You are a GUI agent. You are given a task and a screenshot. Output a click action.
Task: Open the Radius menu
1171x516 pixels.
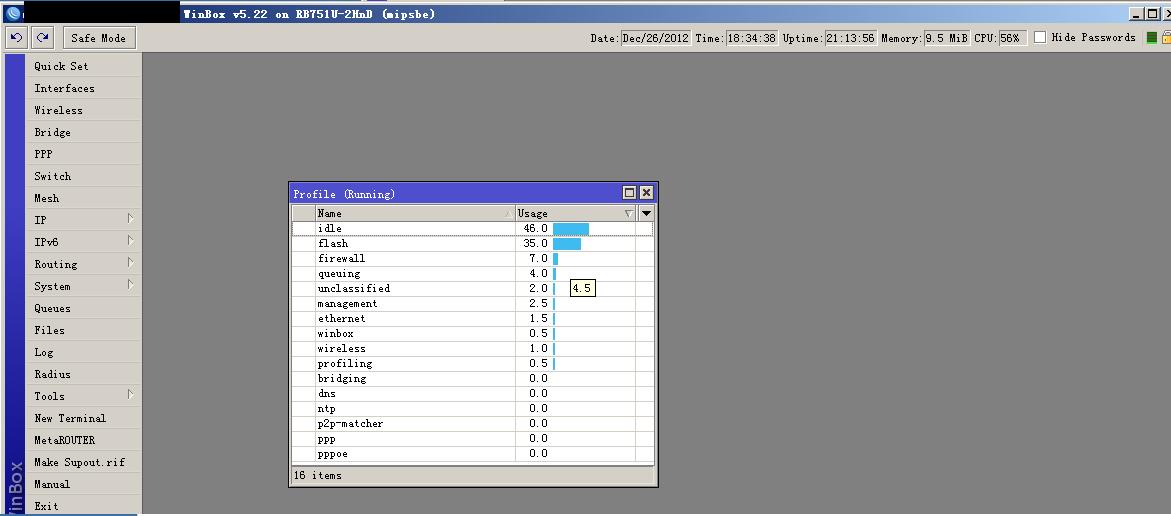(x=83, y=374)
